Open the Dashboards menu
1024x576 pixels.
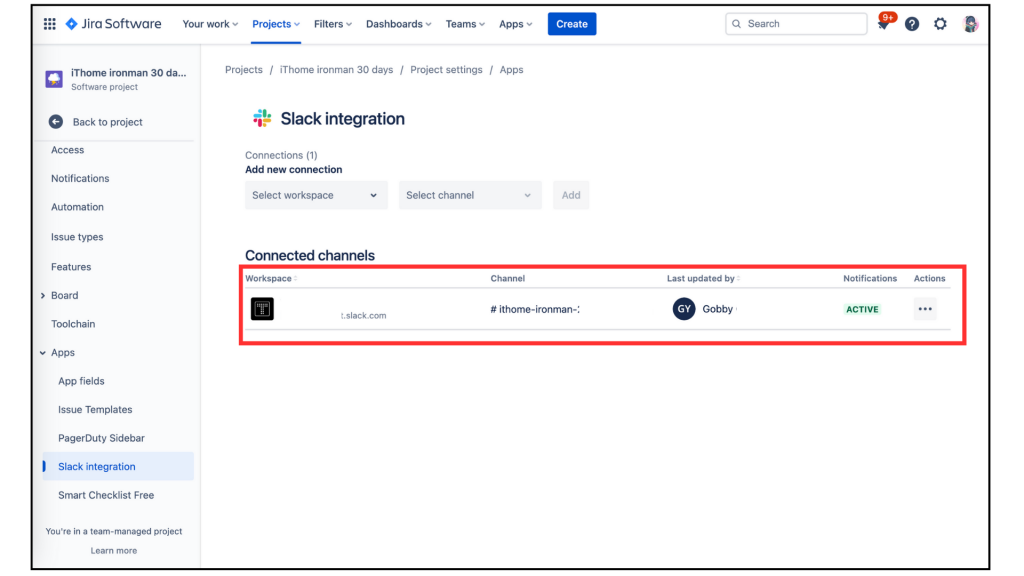tap(398, 24)
